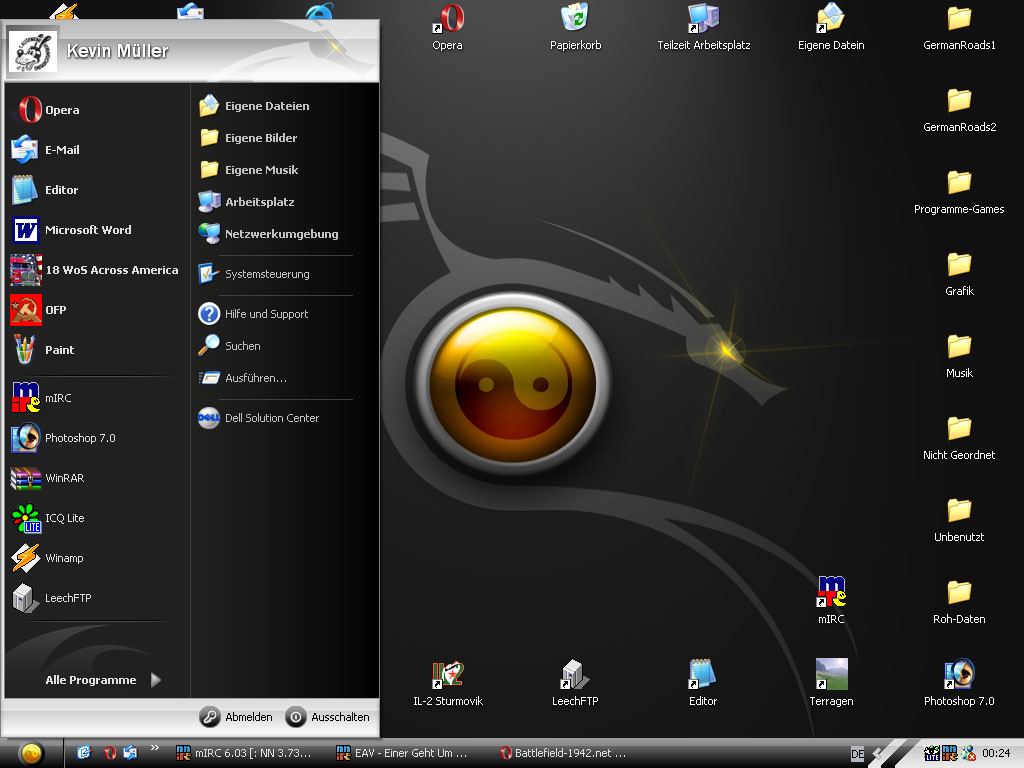Image resolution: width=1024 pixels, height=768 pixels.
Task: Open Internet Explorer from Quick Launch
Action: click(x=84, y=753)
